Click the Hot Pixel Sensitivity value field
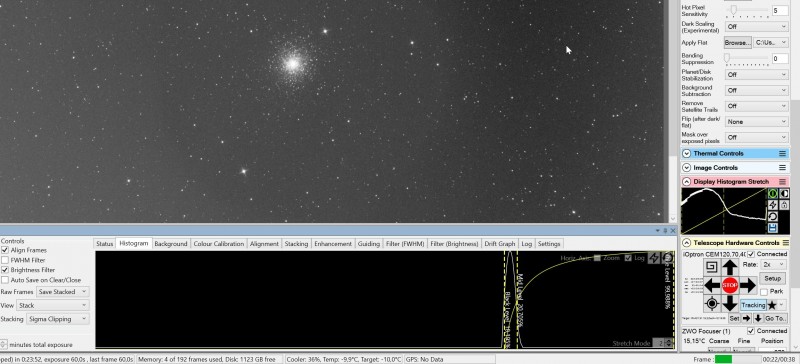800x364 pixels. click(x=780, y=11)
